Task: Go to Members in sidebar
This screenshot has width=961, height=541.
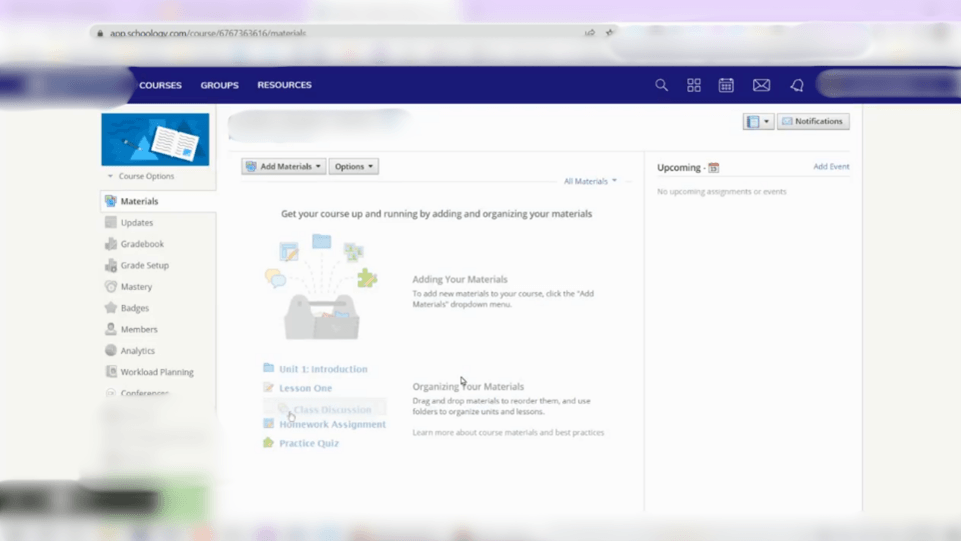Action: 139,330
